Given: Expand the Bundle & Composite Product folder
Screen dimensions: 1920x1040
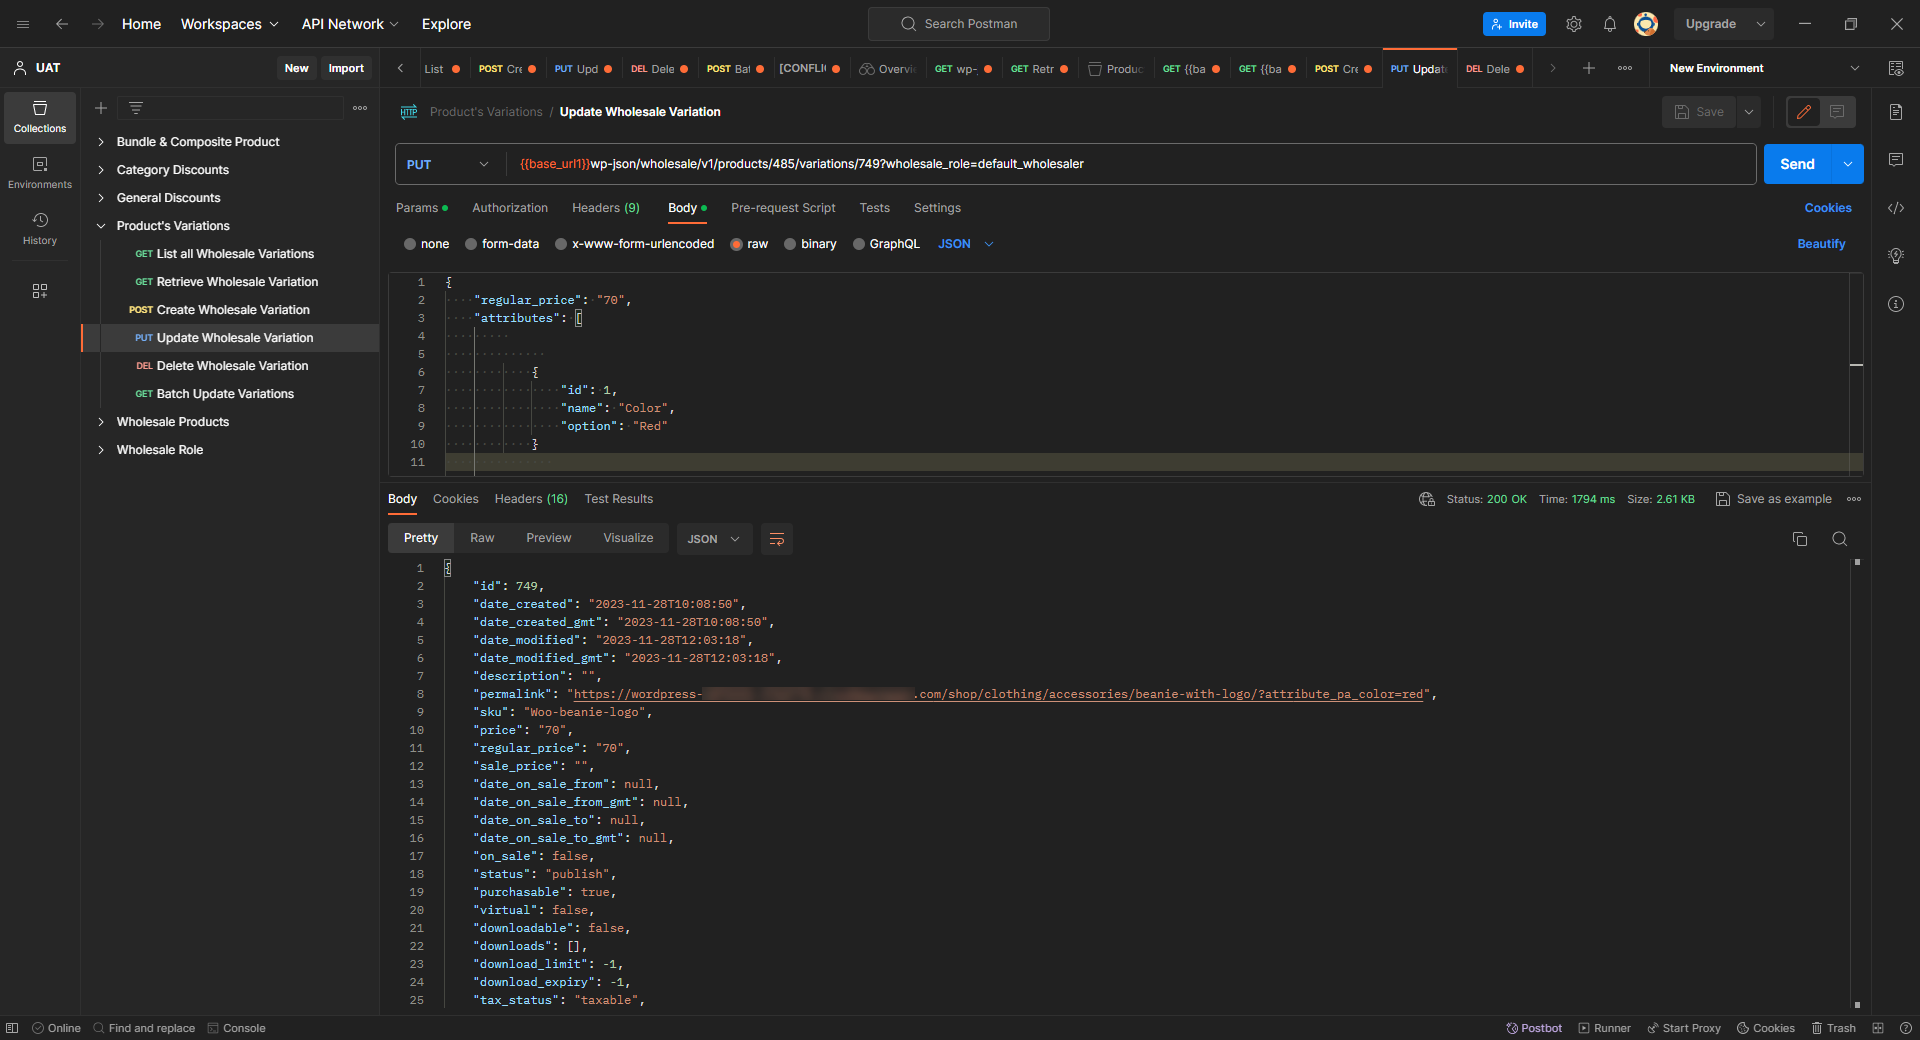Looking at the screenshot, I should [101, 142].
